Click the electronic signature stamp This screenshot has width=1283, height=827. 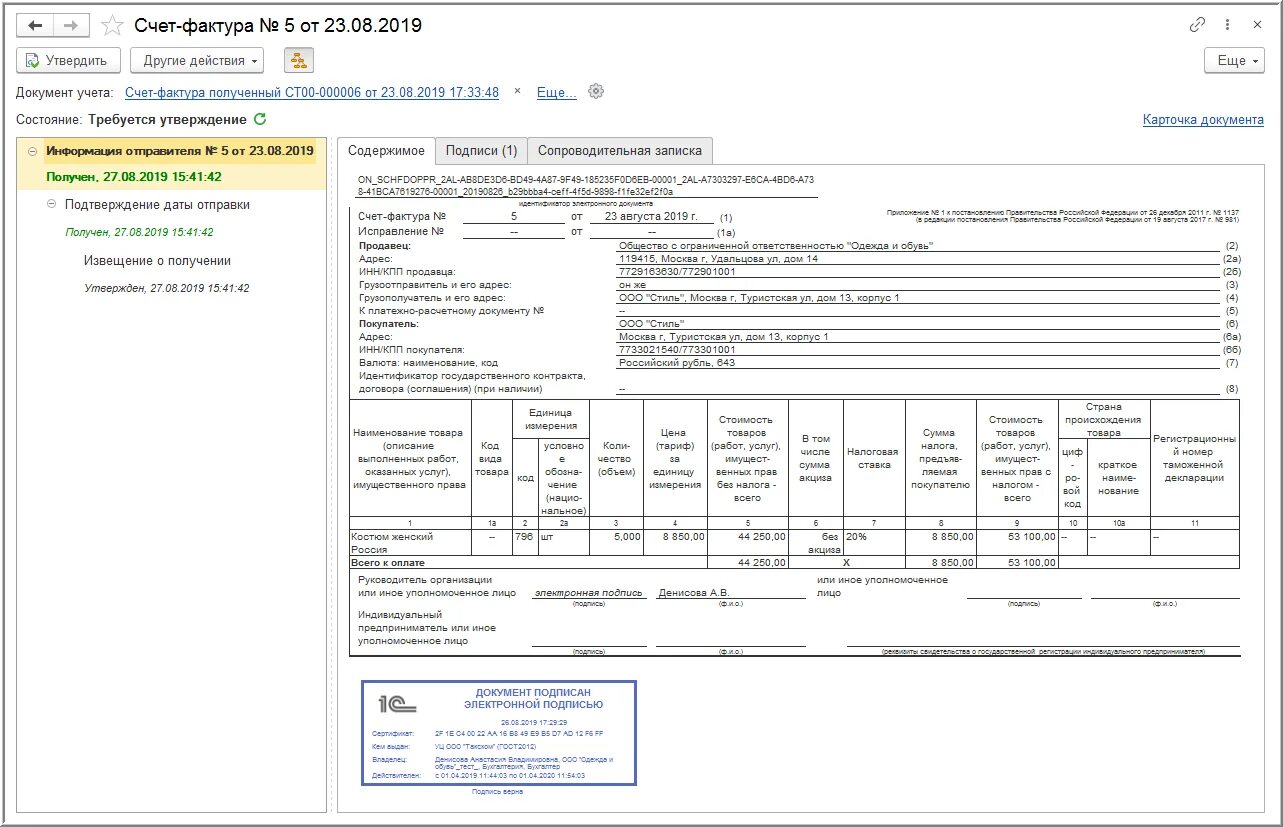499,732
